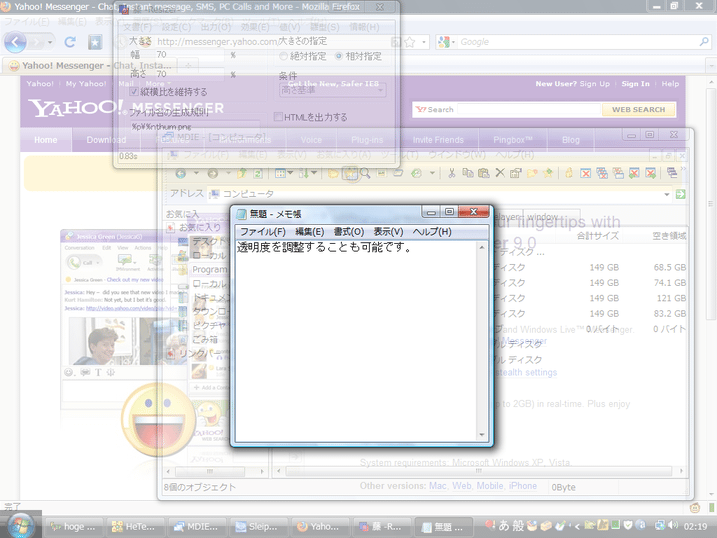The width and height of the screenshot is (717, 538).
Task: Click Firefox reload button
Action: point(70,43)
